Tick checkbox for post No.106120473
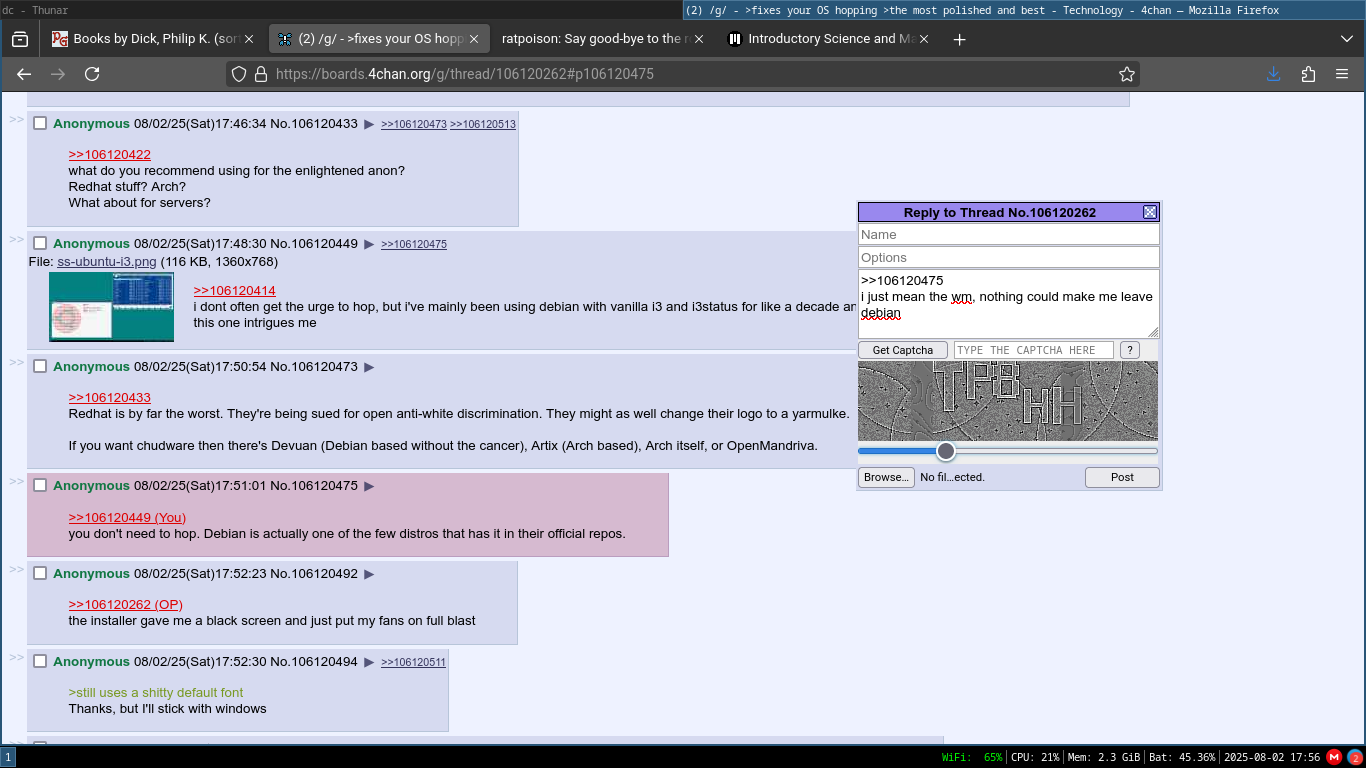 40,366
